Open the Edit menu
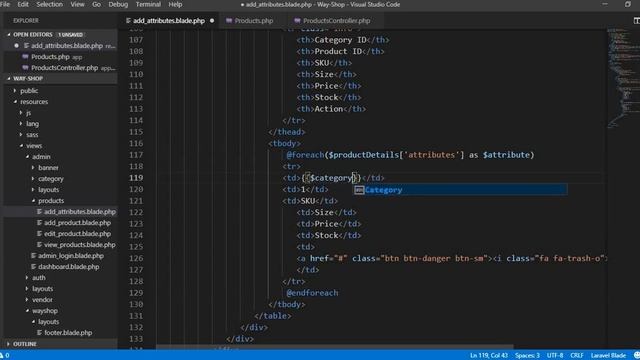The image size is (640, 360). pos(23,4)
